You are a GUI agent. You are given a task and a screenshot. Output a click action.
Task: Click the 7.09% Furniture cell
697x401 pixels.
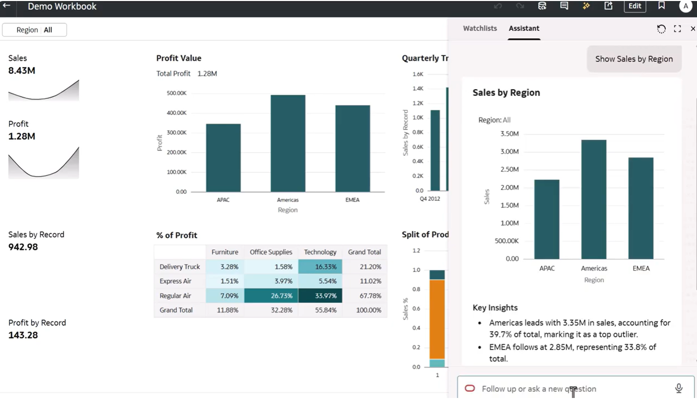point(225,296)
